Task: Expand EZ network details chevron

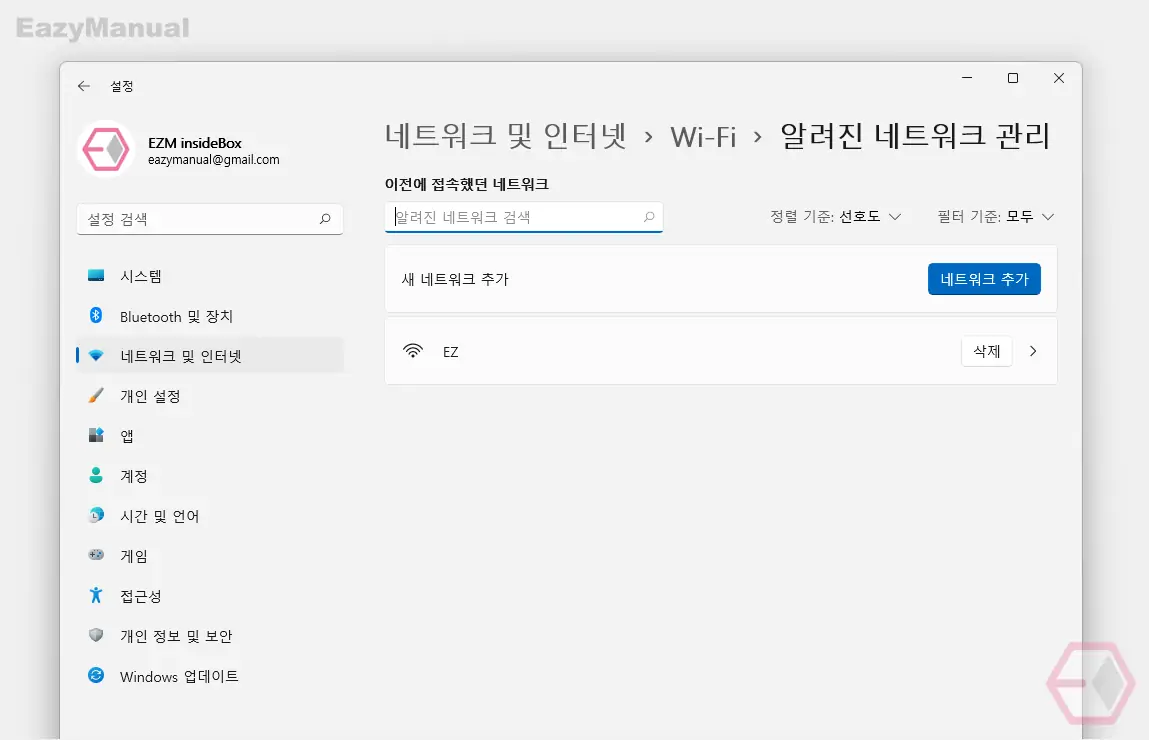Action: click(1033, 351)
